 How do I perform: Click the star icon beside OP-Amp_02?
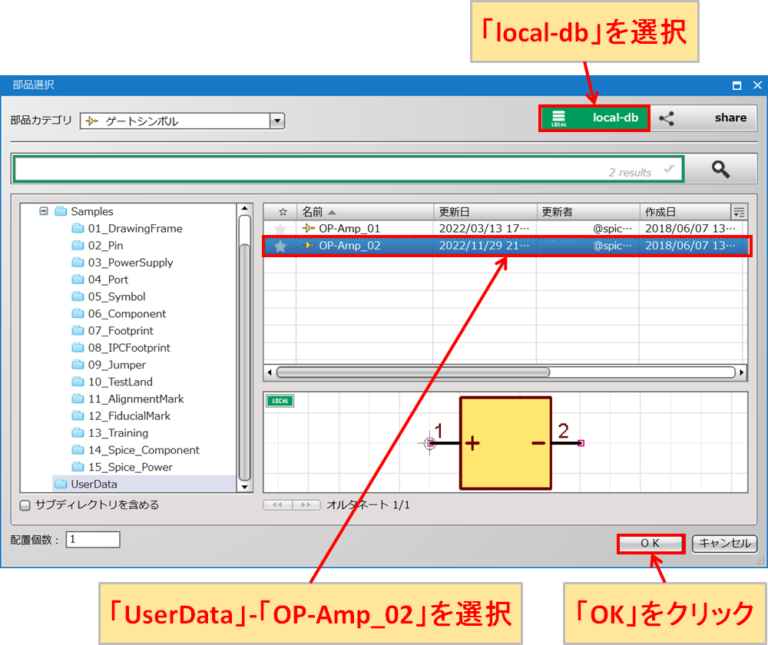tap(281, 246)
